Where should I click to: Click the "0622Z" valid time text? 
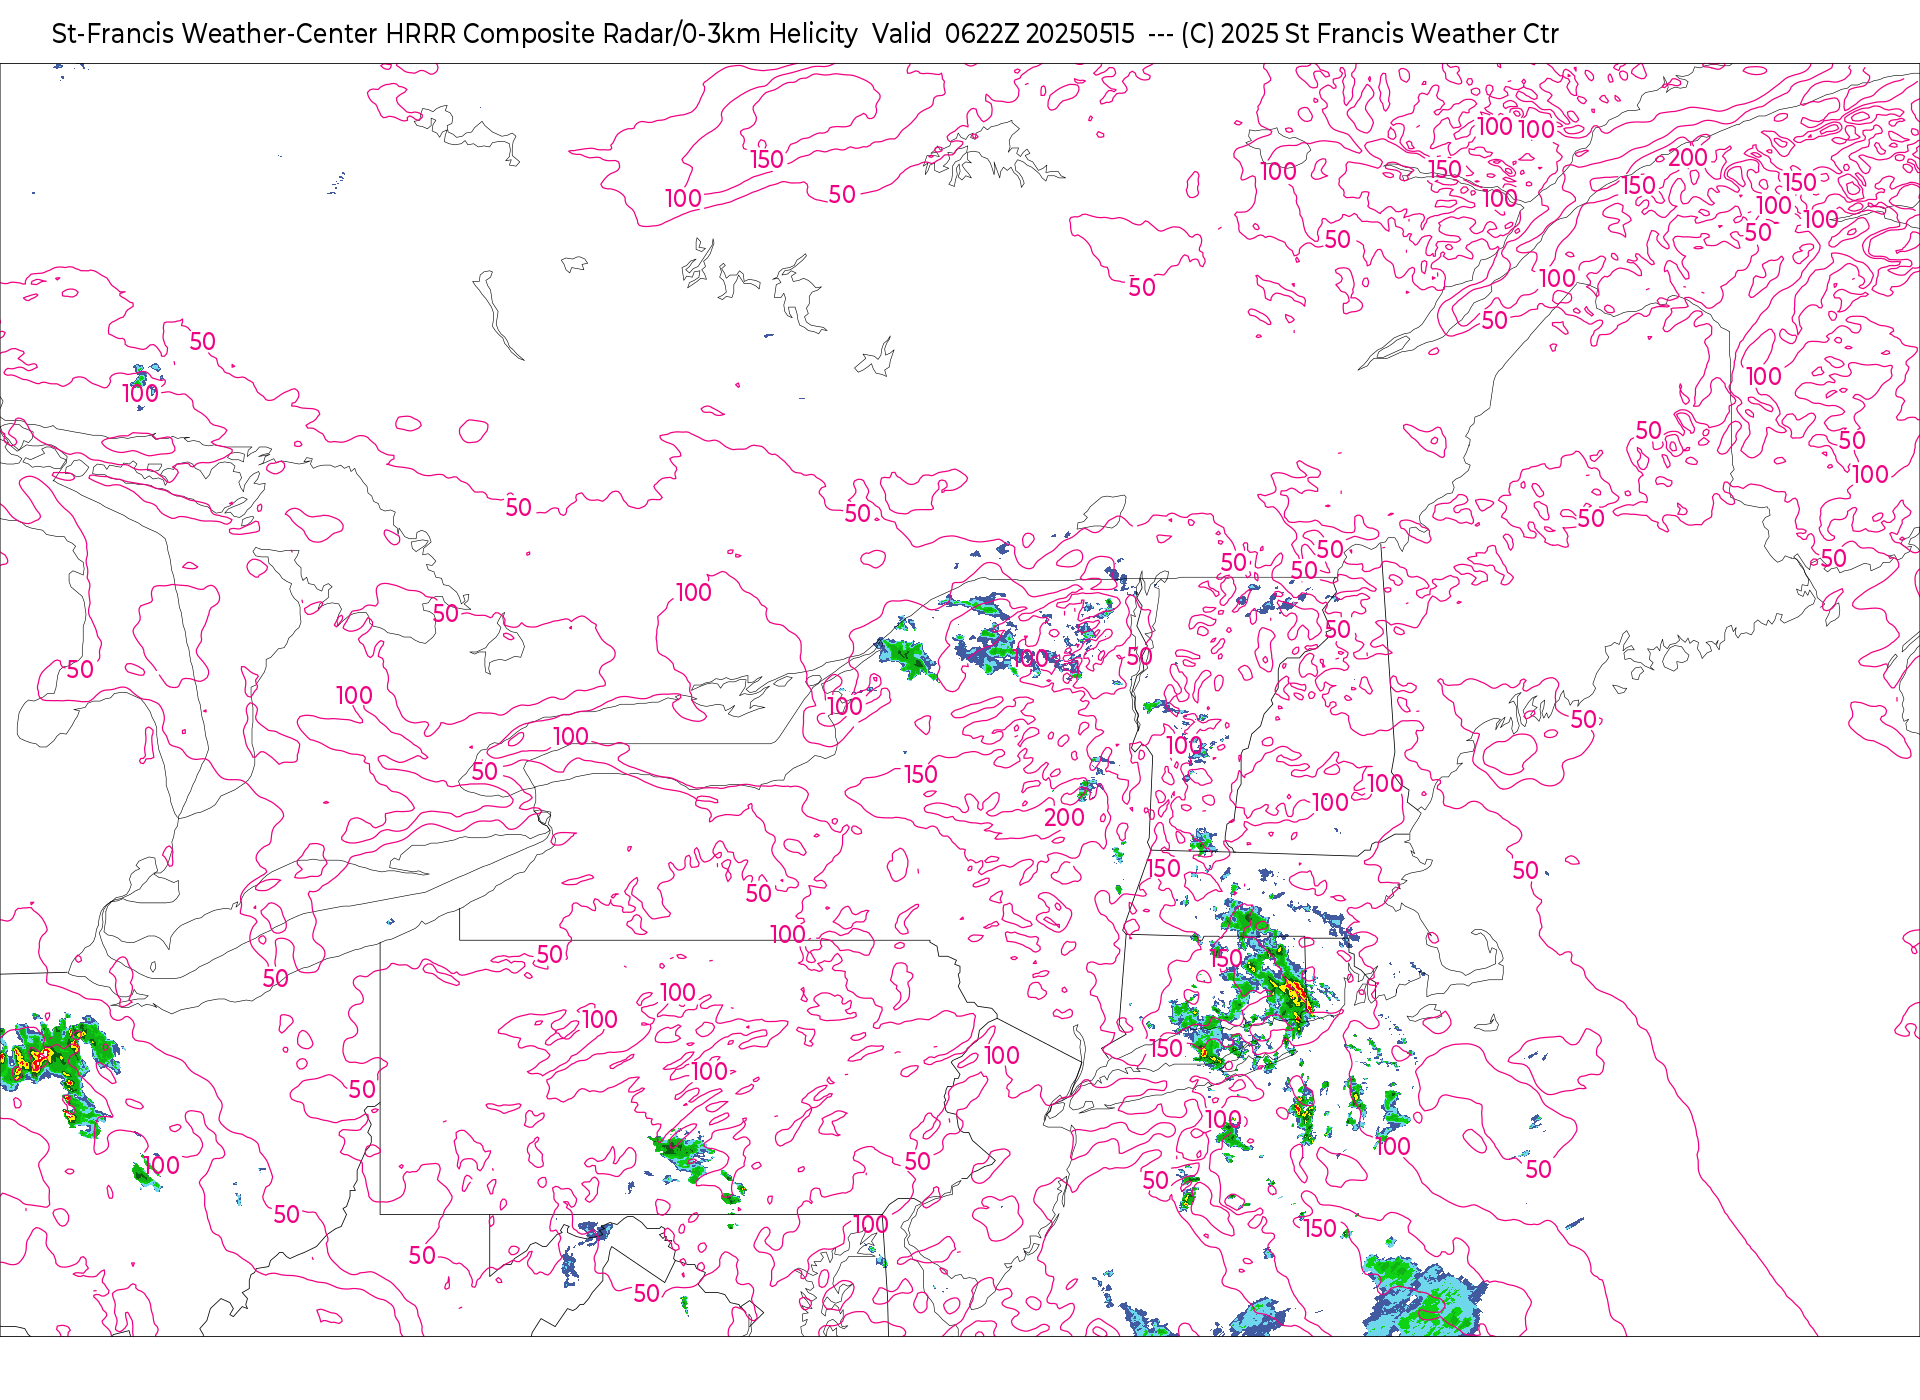(x=982, y=34)
